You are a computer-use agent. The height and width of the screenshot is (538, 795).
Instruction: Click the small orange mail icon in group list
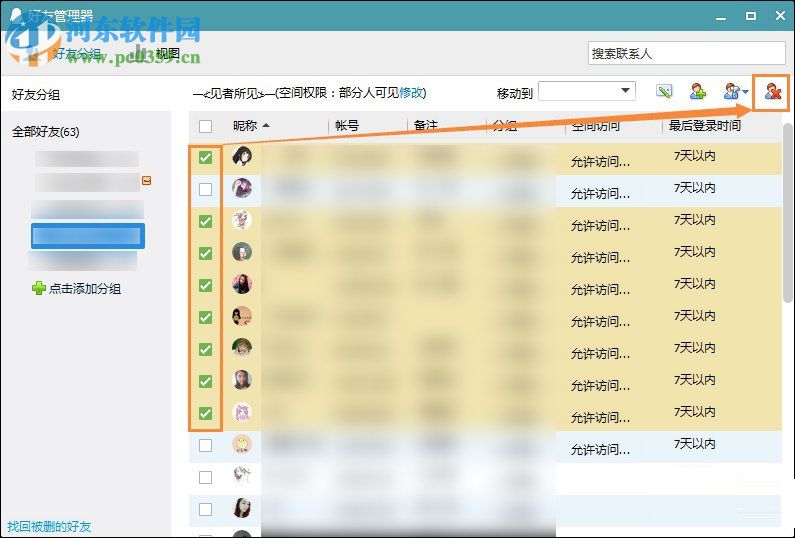click(x=147, y=181)
